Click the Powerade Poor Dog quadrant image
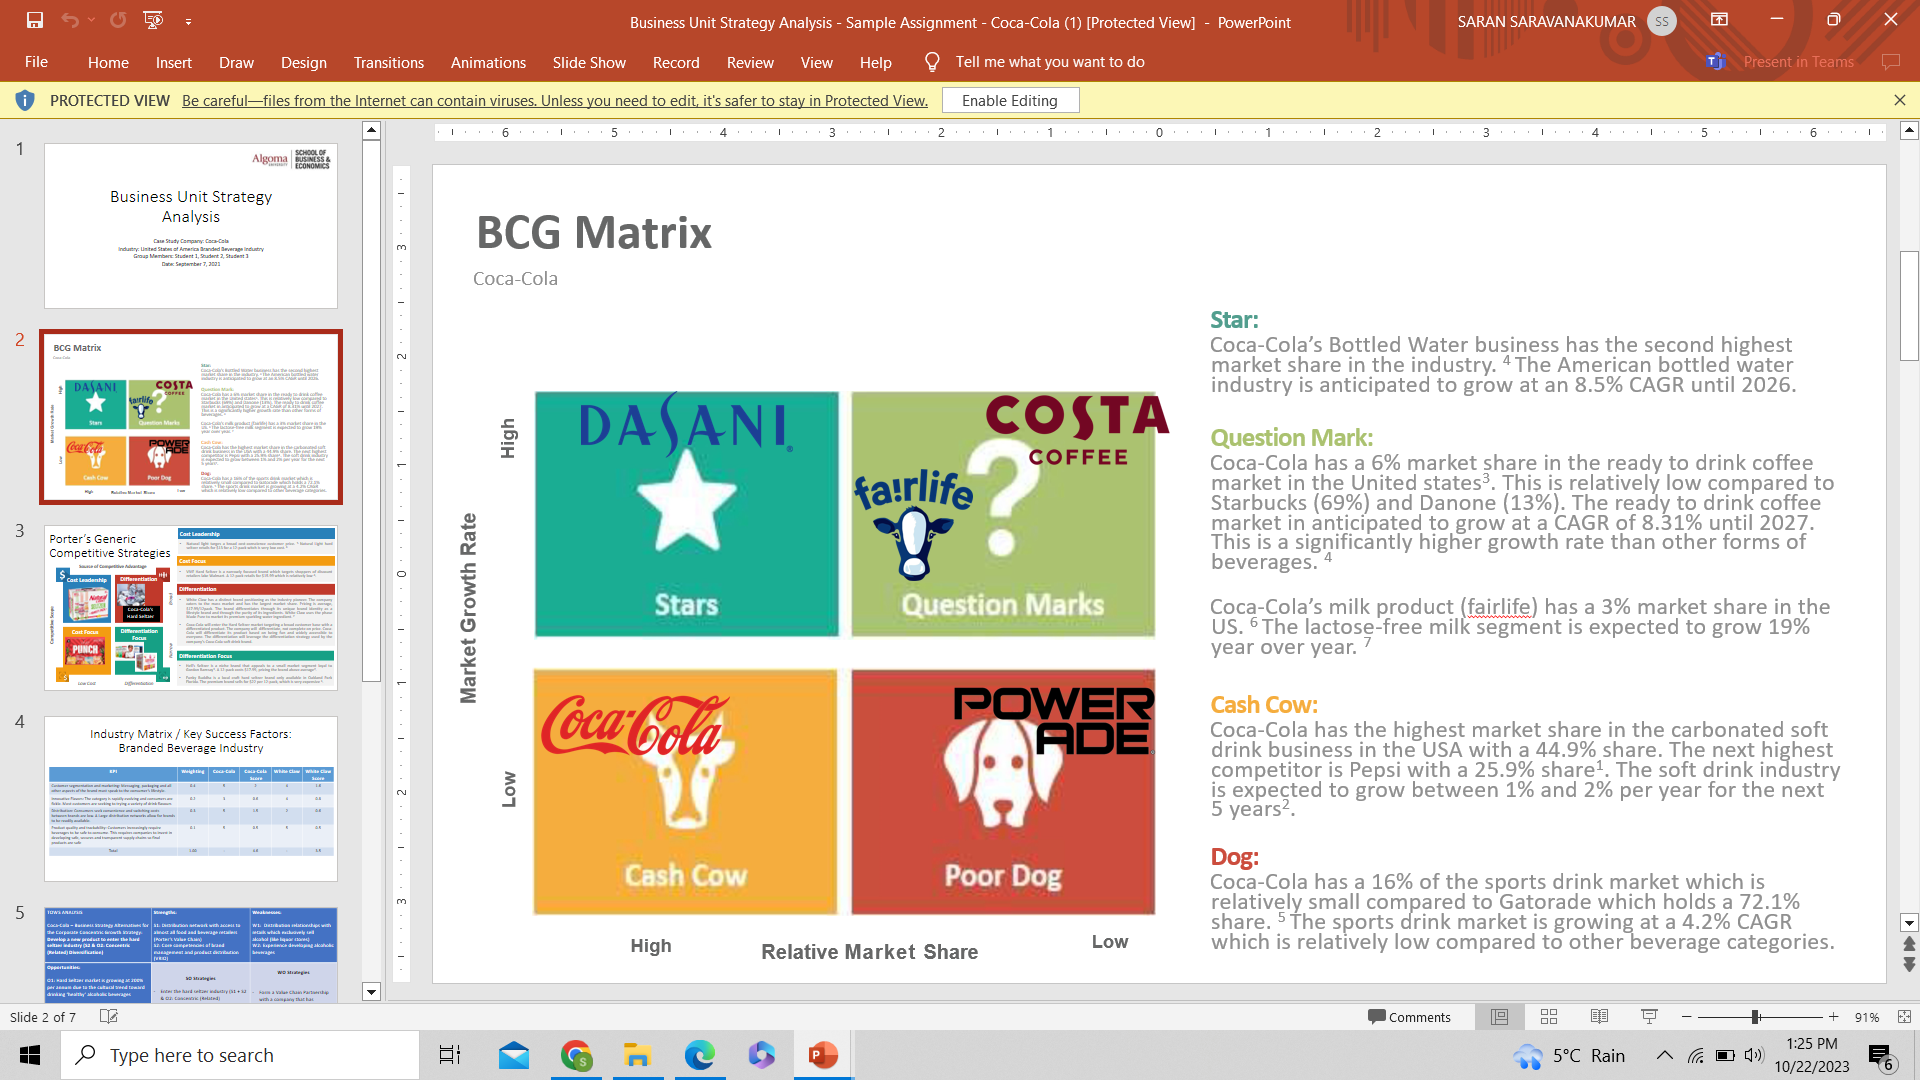The width and height of the screenshot is (1920, 1080). click(1003, 792)
